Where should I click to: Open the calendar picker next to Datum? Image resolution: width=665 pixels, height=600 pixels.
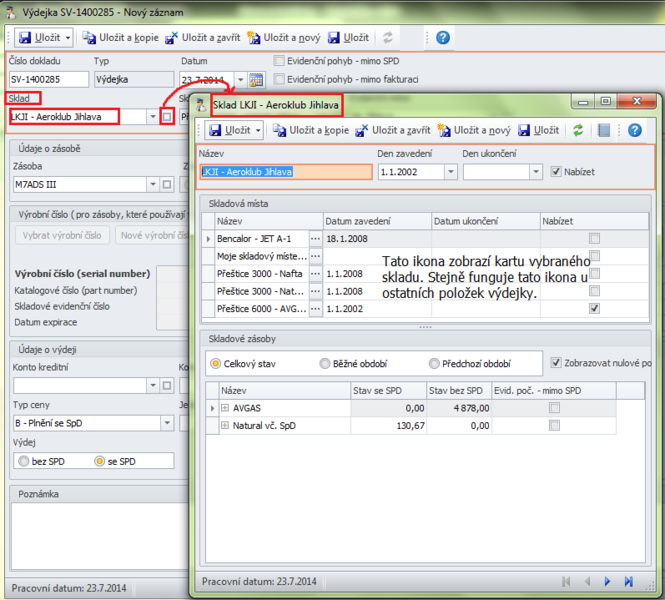pos(256,79)
